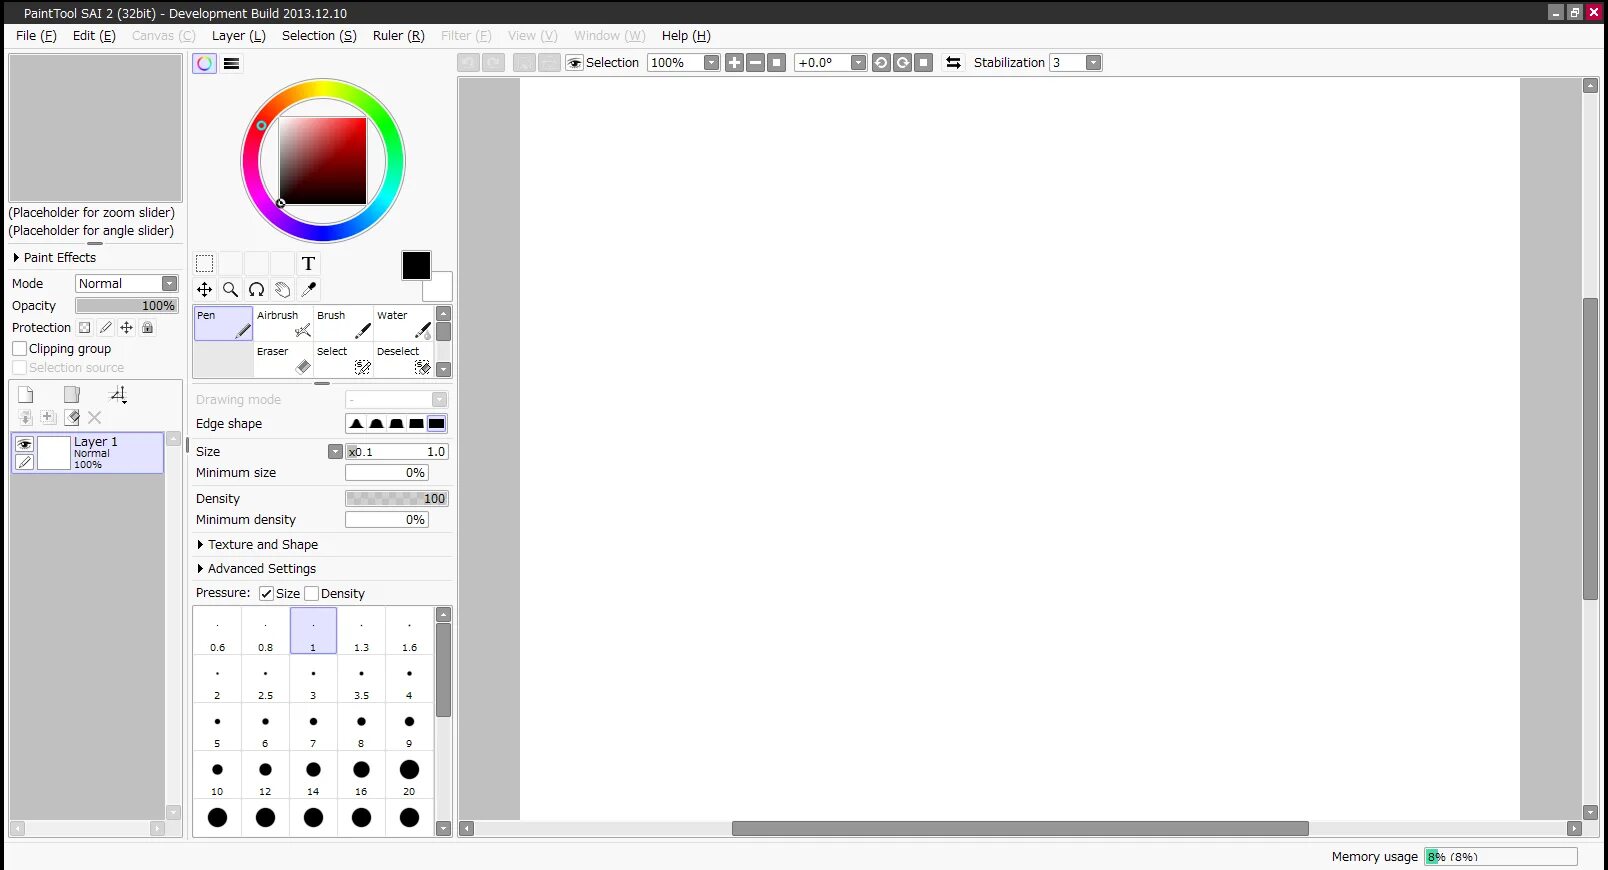Reset canvas rotation
Screen dimensions: 1608x870
click(x=924, y=62)
